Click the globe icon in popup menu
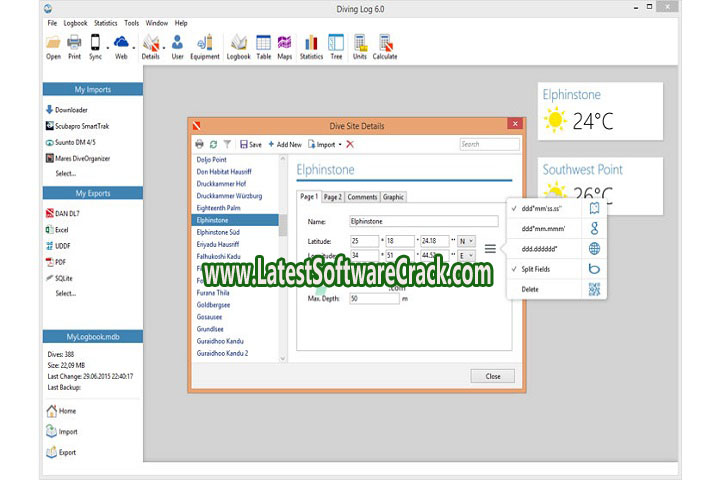This screenshot has width=720, height=480. (x=593, y=248)
